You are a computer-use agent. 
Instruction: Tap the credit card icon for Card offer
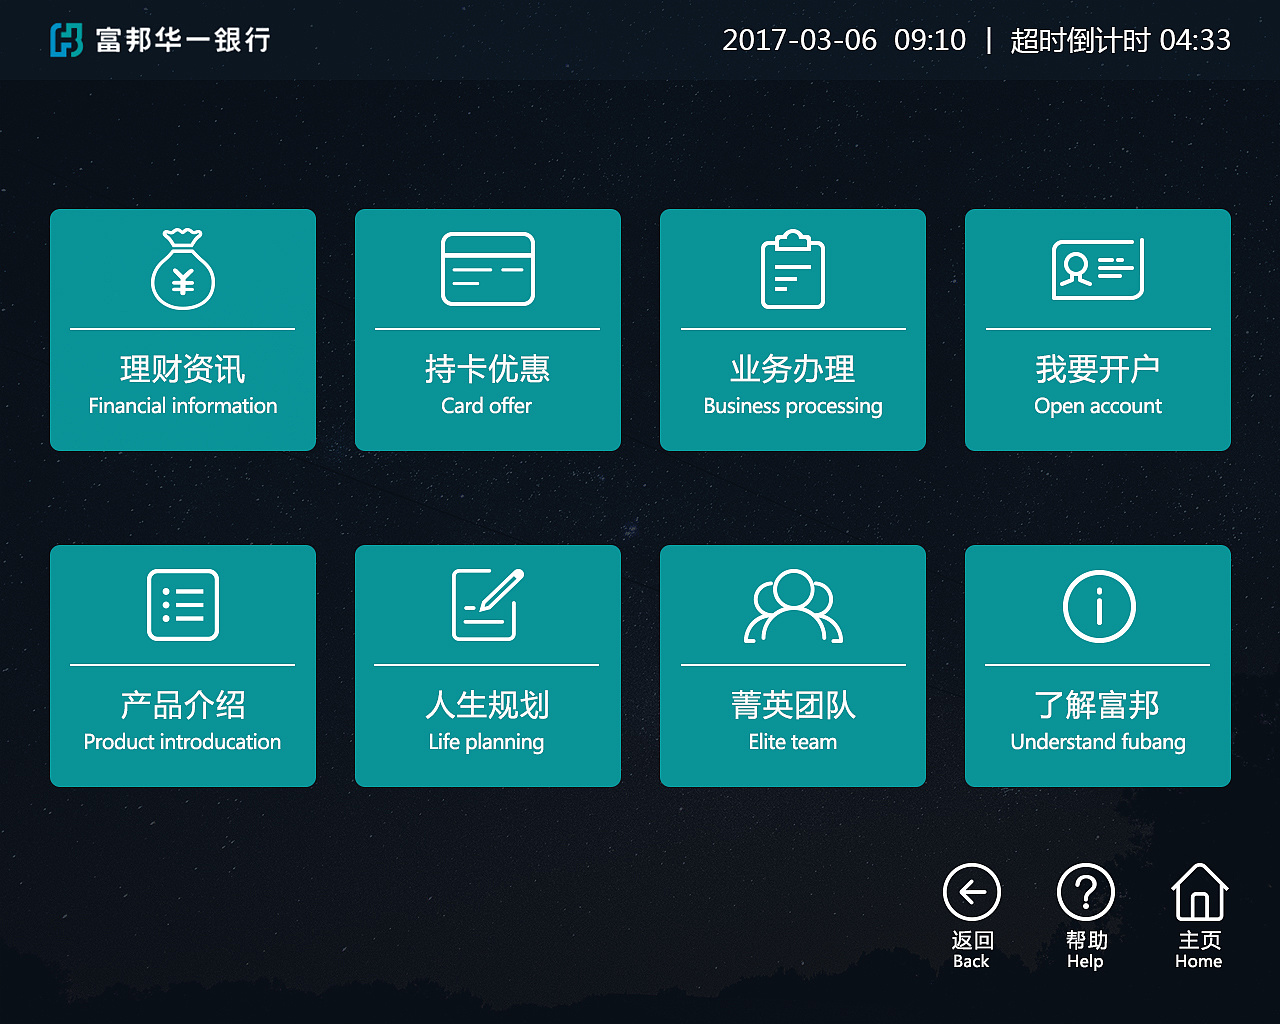[x=488, y=270]
